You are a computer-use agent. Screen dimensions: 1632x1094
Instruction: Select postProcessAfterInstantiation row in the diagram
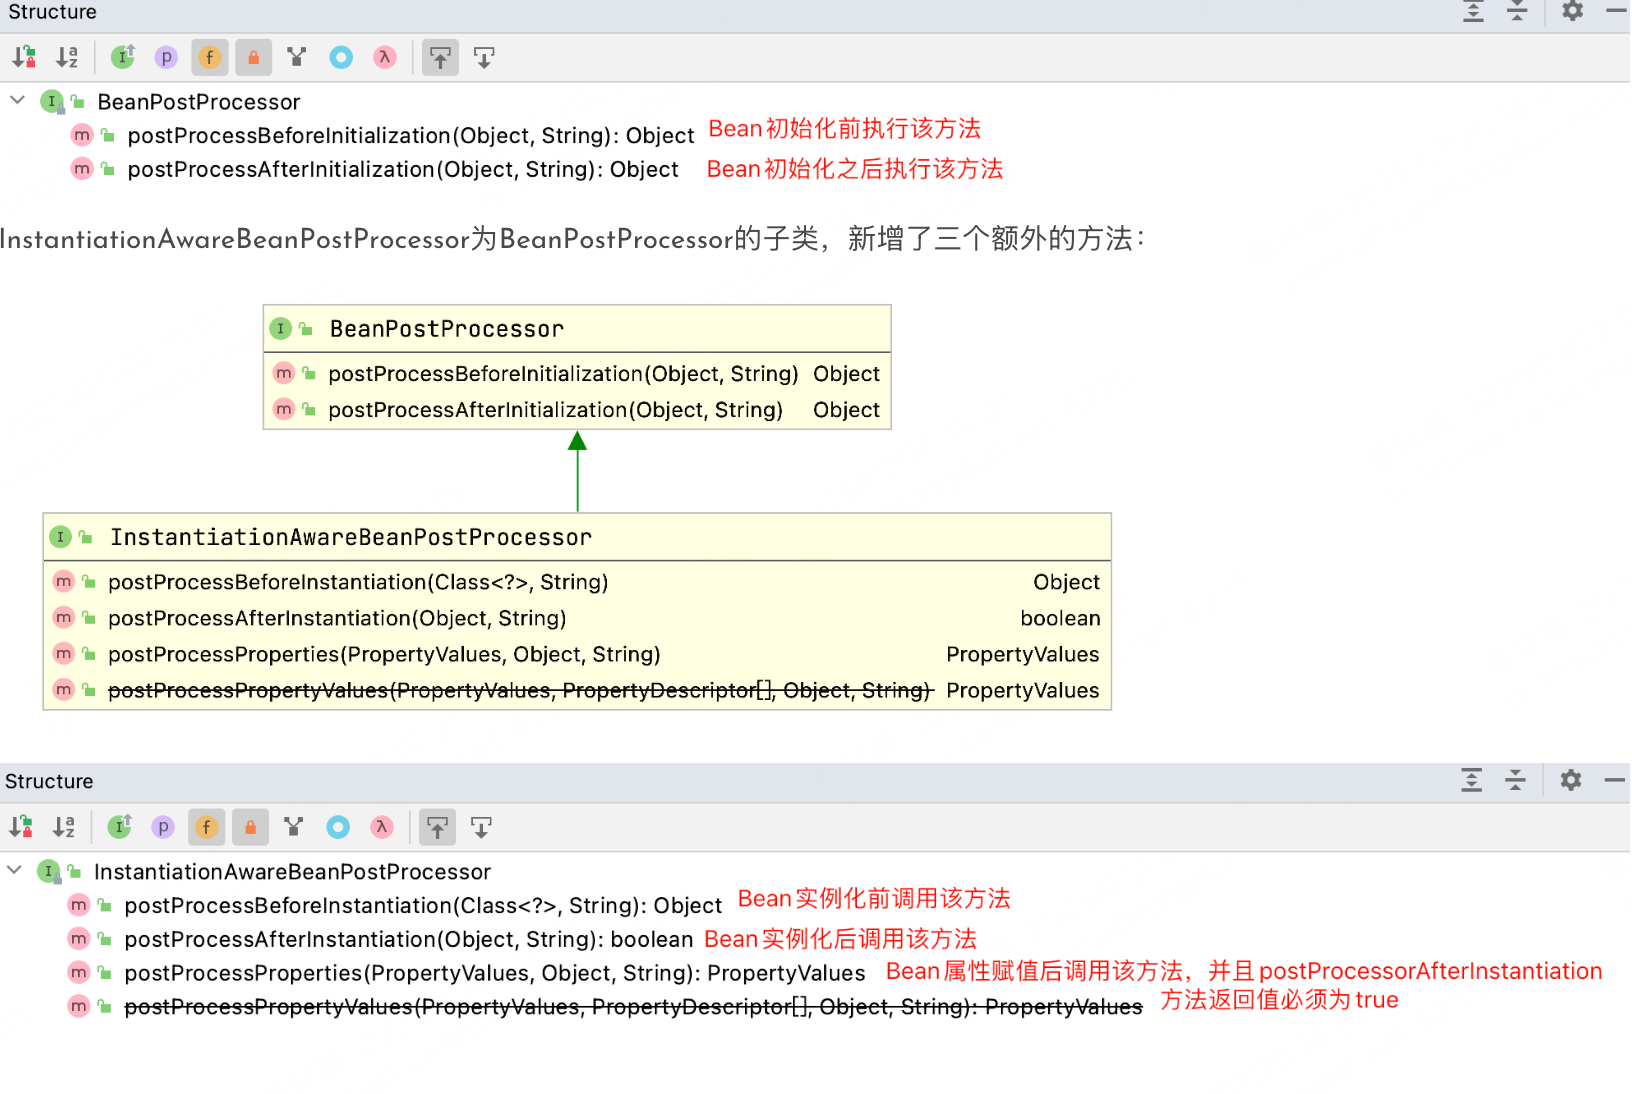(x=577, y=618)
